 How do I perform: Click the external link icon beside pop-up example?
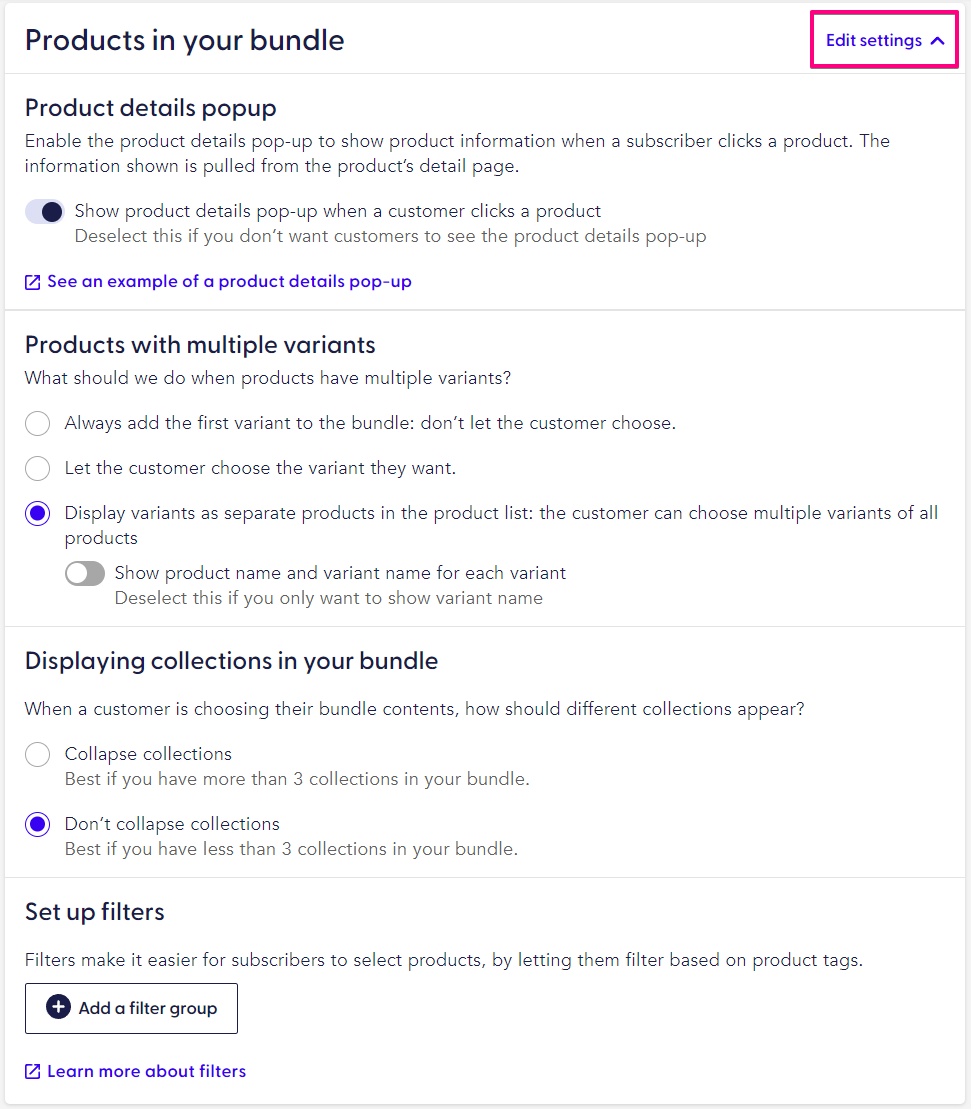[31, 282]
